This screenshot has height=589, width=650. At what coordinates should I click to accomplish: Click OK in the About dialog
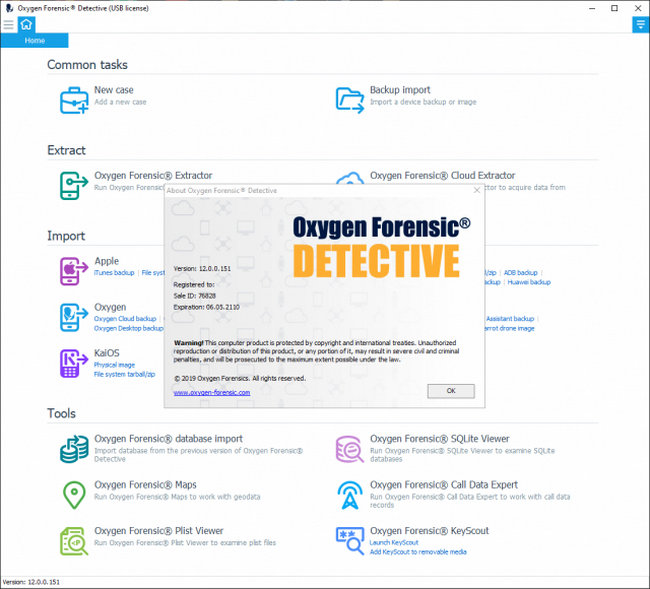[x=451, y=391]
